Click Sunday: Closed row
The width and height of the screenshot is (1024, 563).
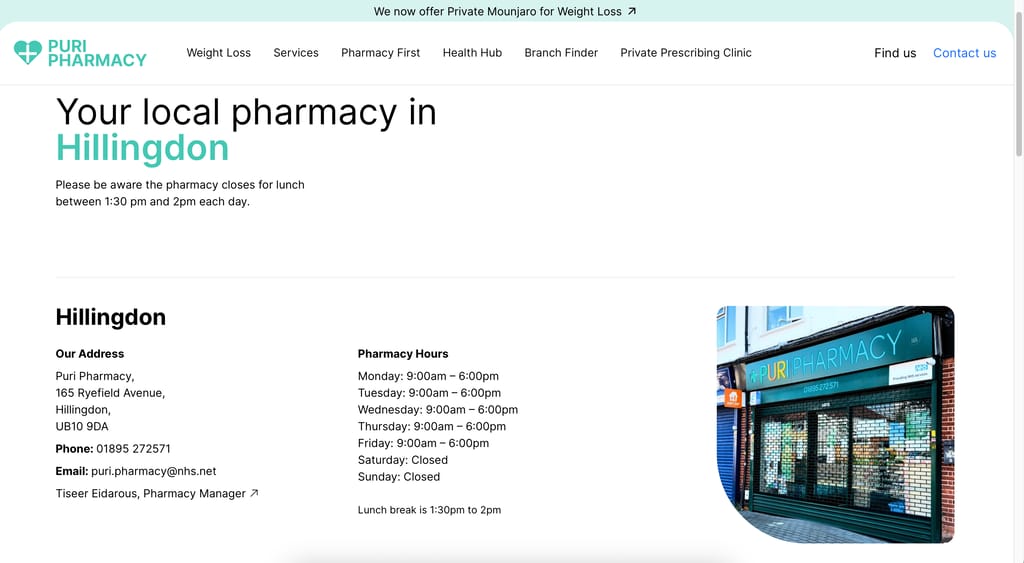399,477
